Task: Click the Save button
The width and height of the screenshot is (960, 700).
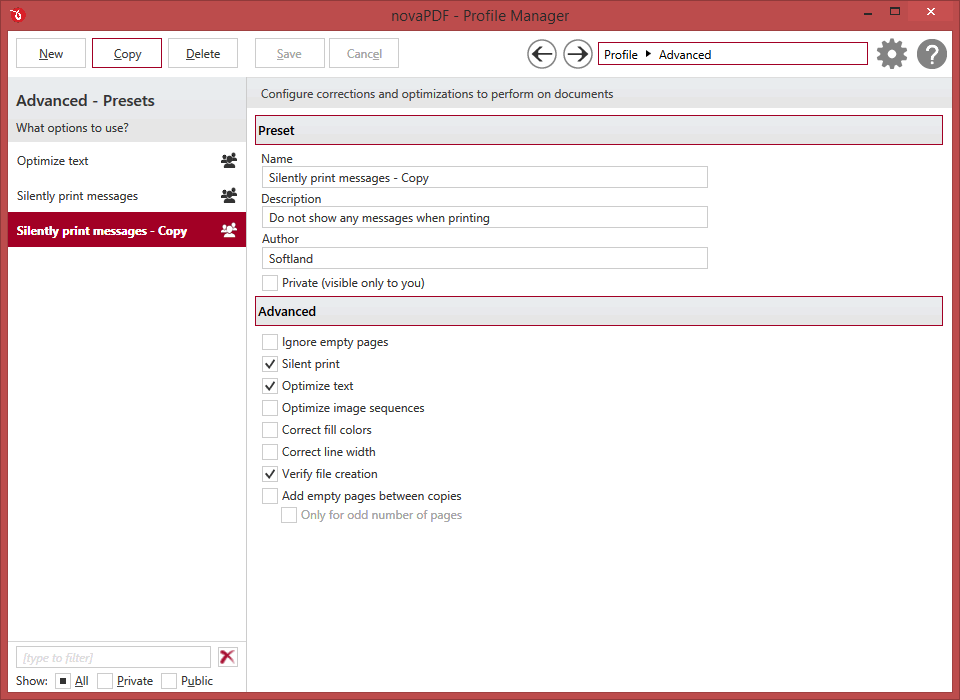Action: [x=289, y=53]
